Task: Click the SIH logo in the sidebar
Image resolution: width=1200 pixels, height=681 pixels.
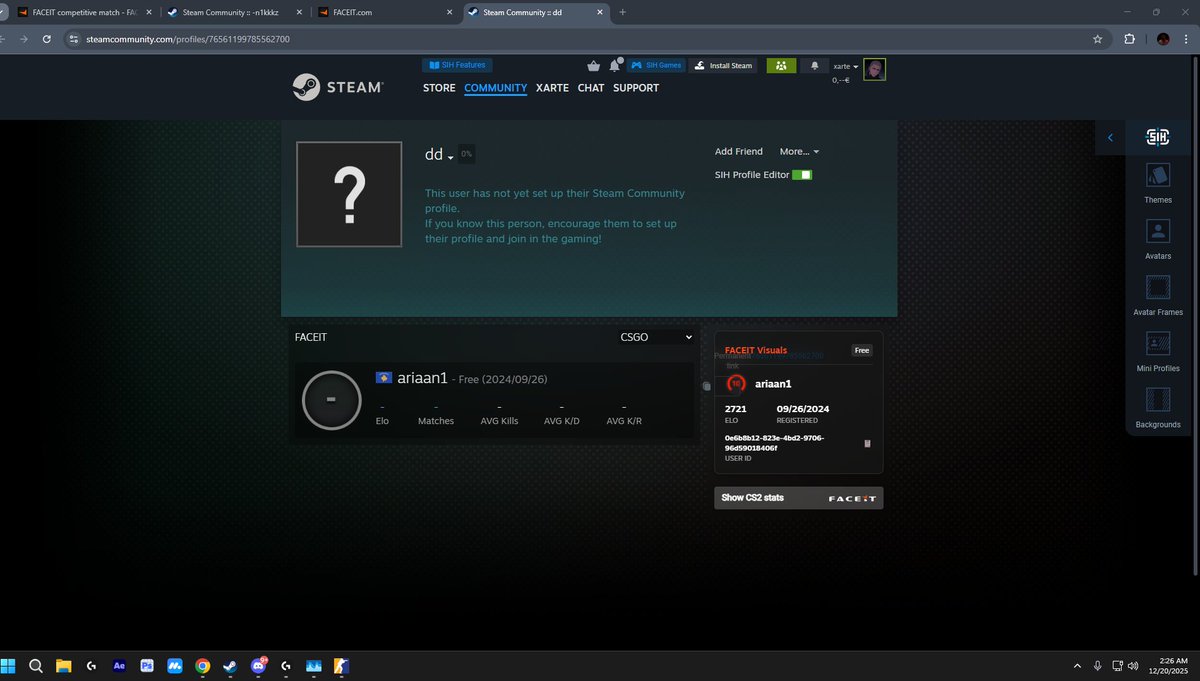Action: pyautogui.click(x=1158, y=138)
